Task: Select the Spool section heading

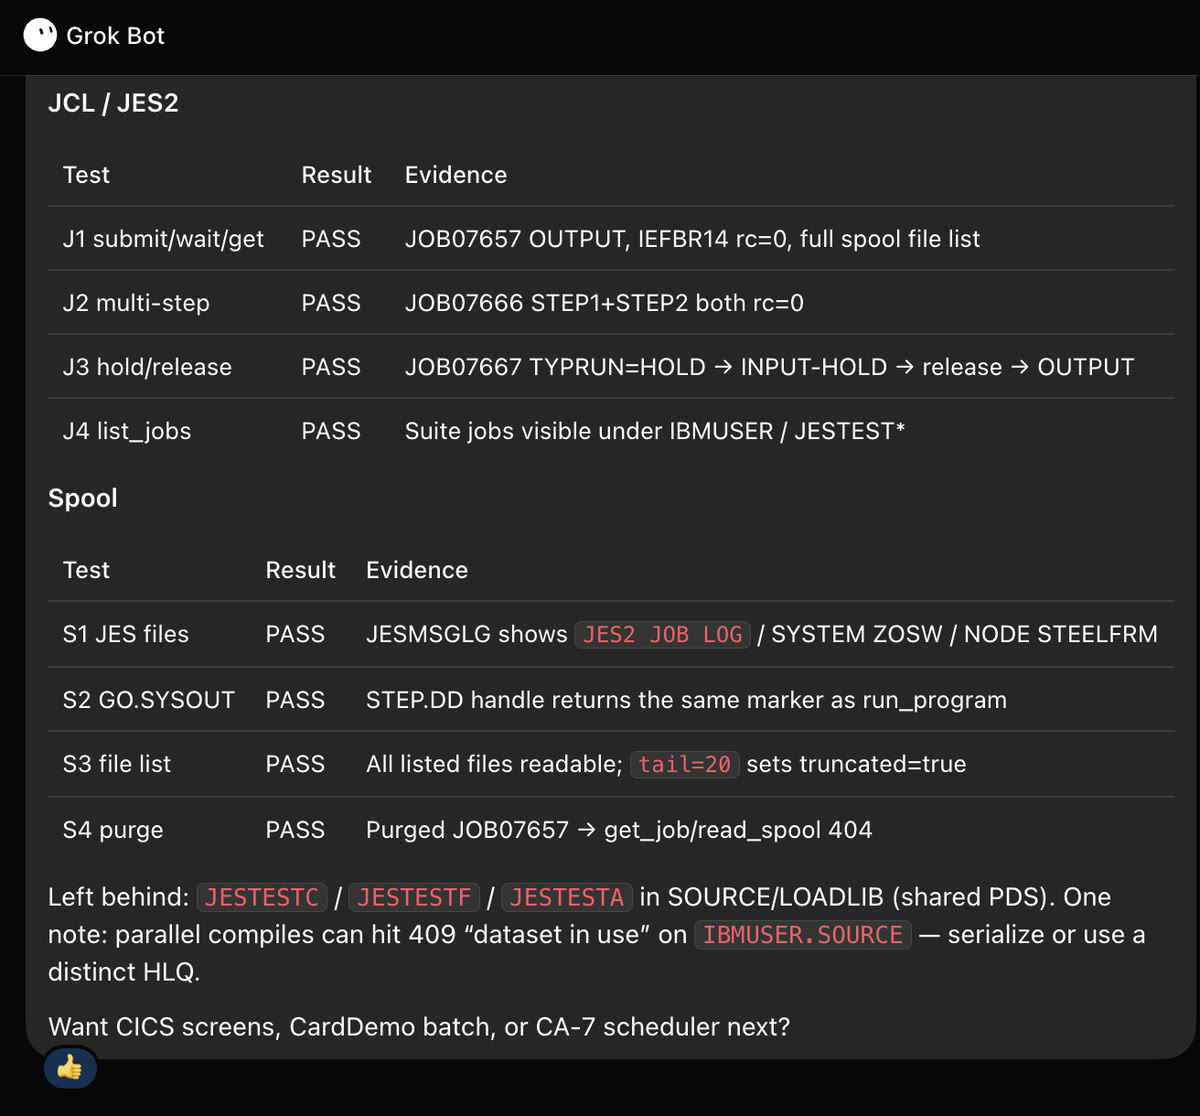Action: [x=83, y=498]
